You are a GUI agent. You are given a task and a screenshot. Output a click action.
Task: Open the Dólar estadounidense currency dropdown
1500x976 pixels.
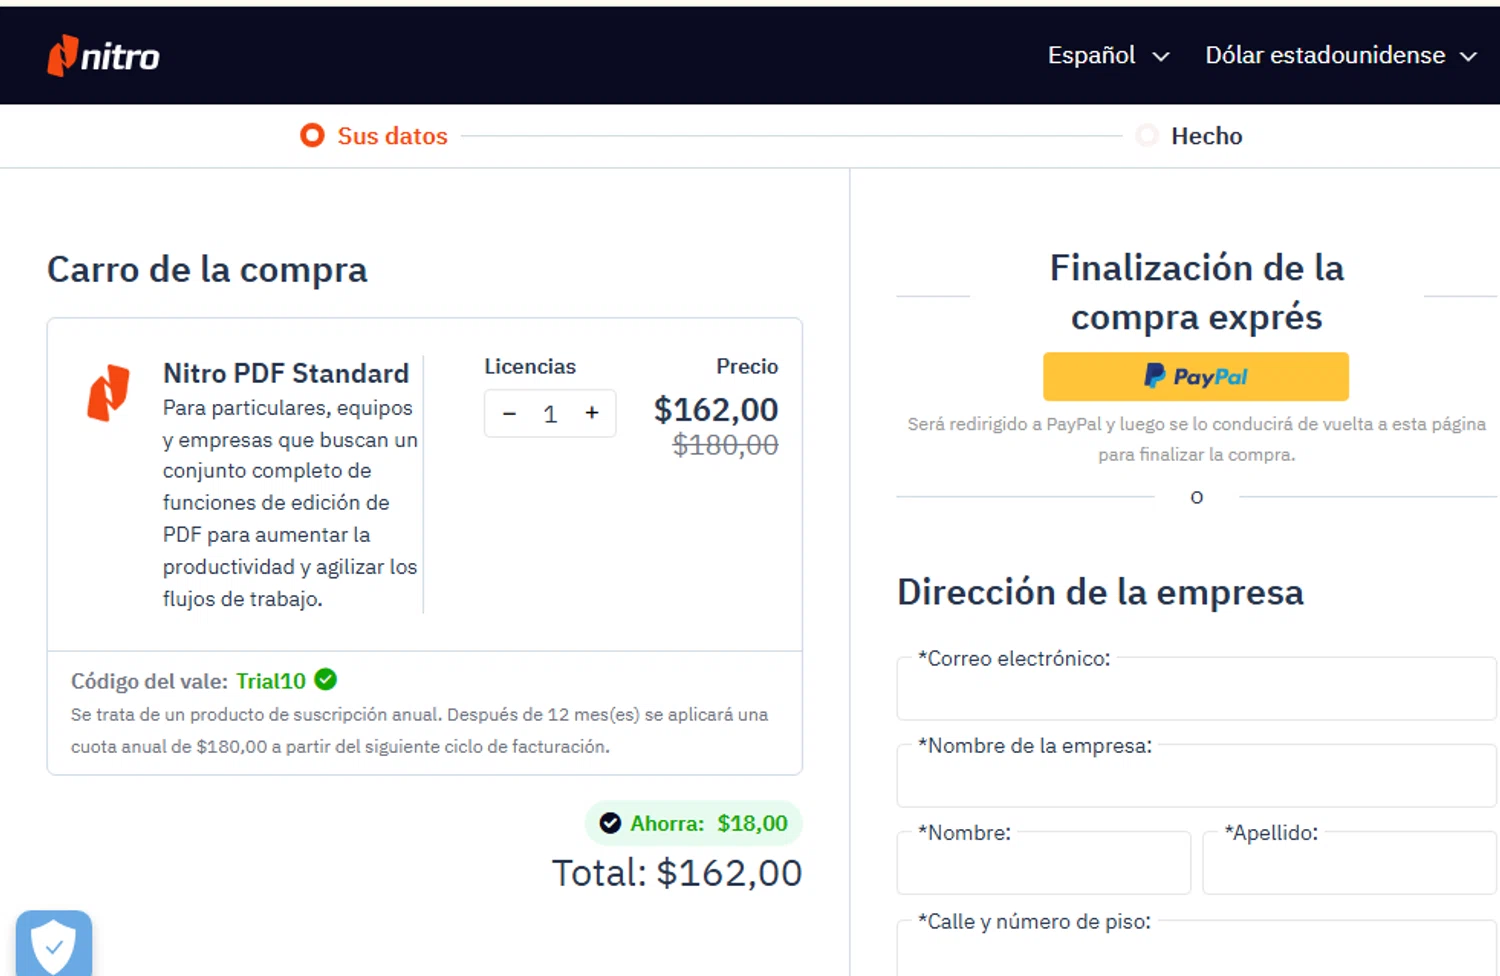tap(1340, 56)
